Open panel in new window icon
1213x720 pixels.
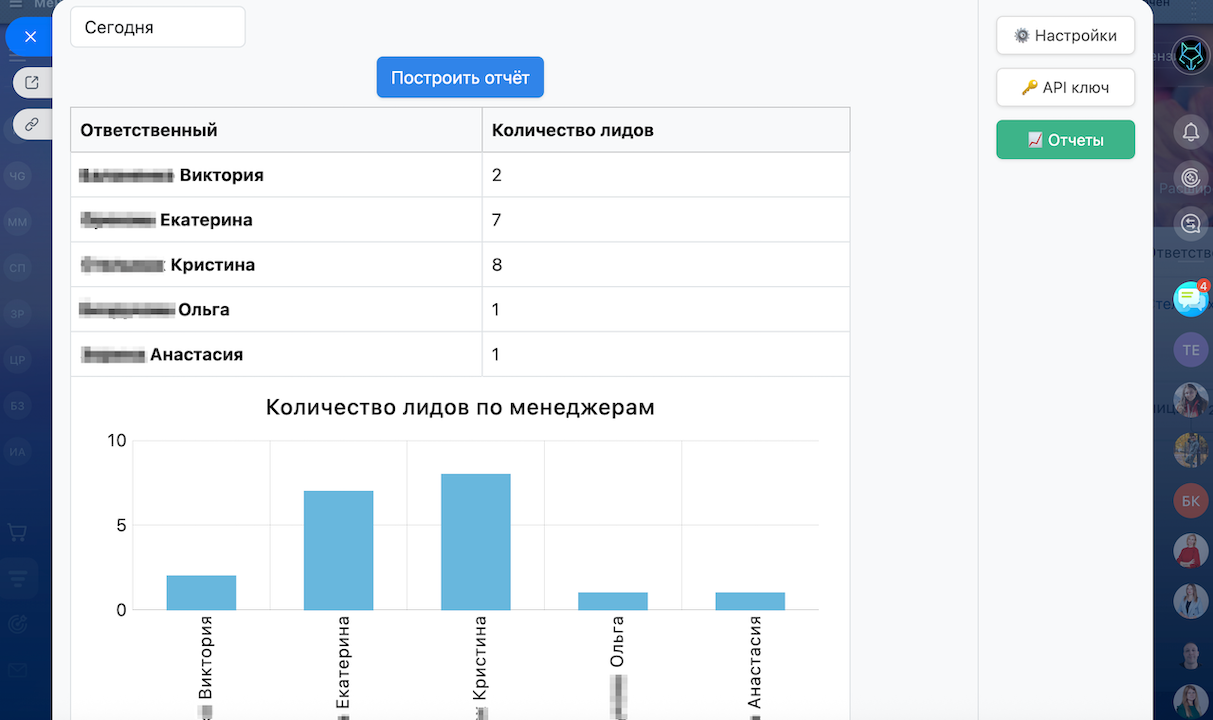pos(32,83)
